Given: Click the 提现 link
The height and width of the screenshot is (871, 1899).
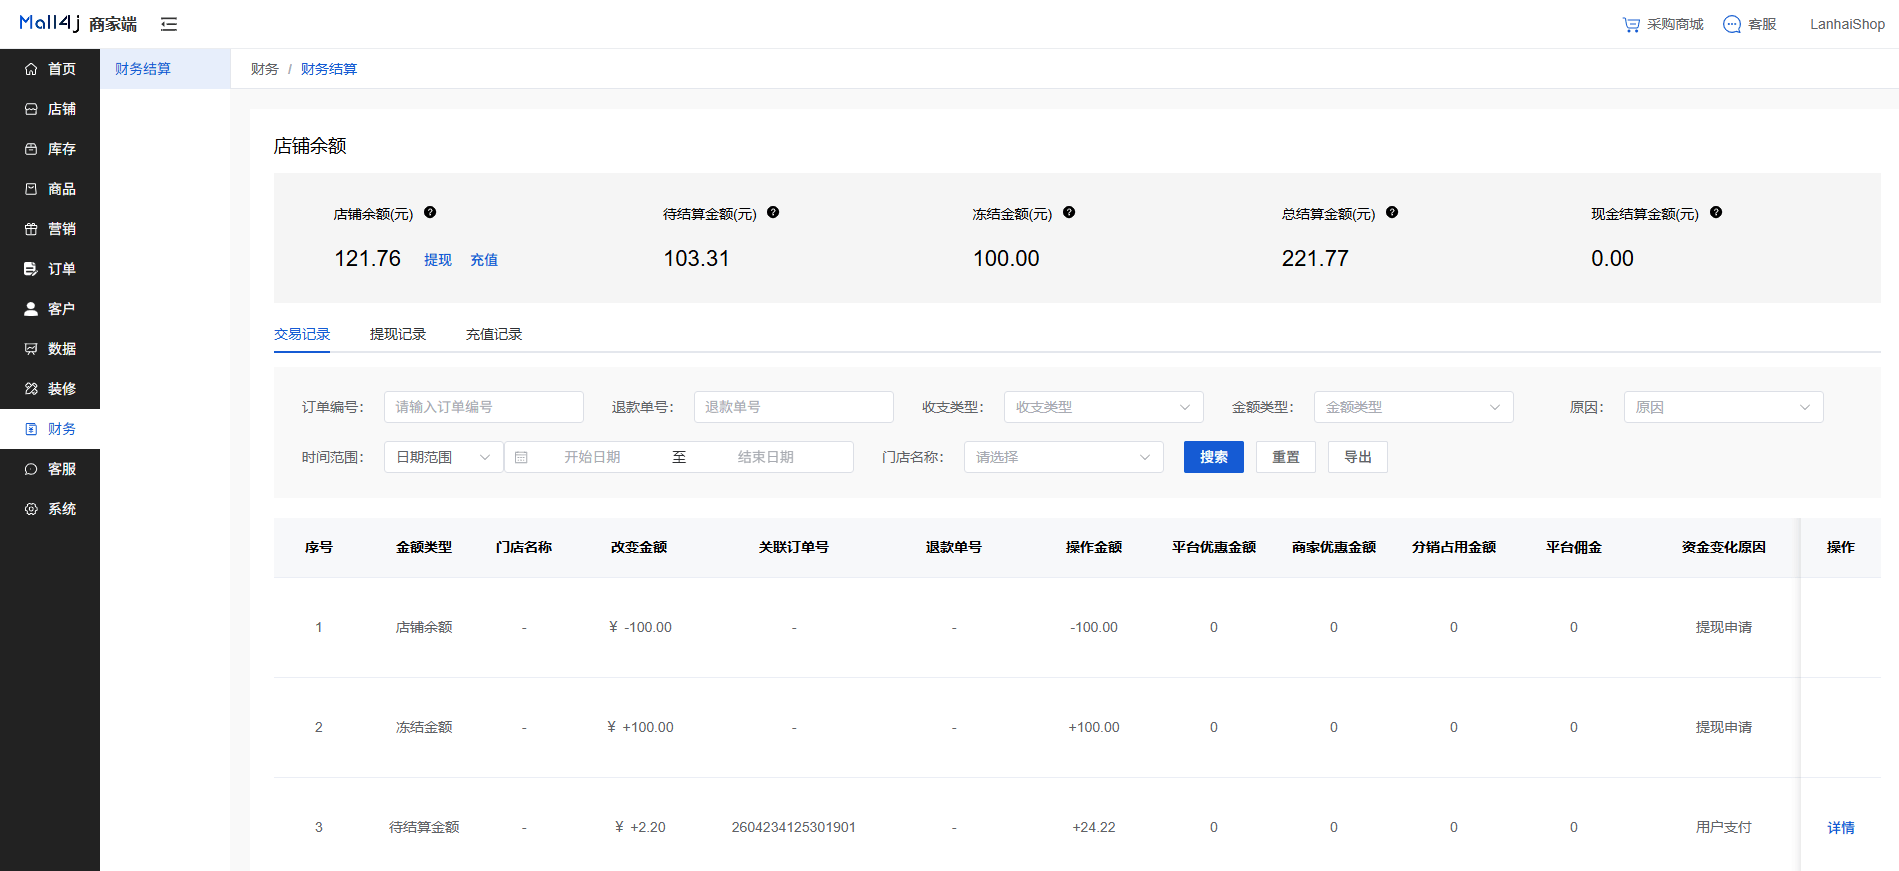Looking at the screenshot, I should click(438, 260).
